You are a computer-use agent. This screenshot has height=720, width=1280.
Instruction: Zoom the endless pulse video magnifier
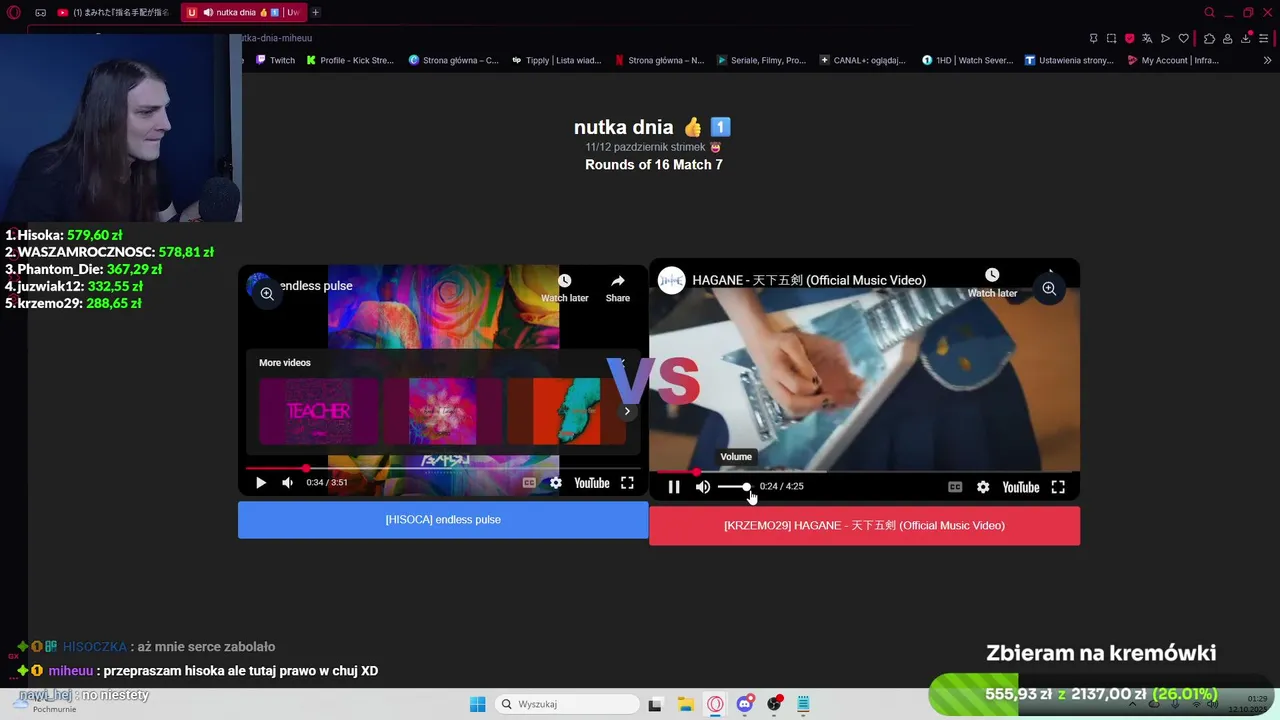[267, 293]
